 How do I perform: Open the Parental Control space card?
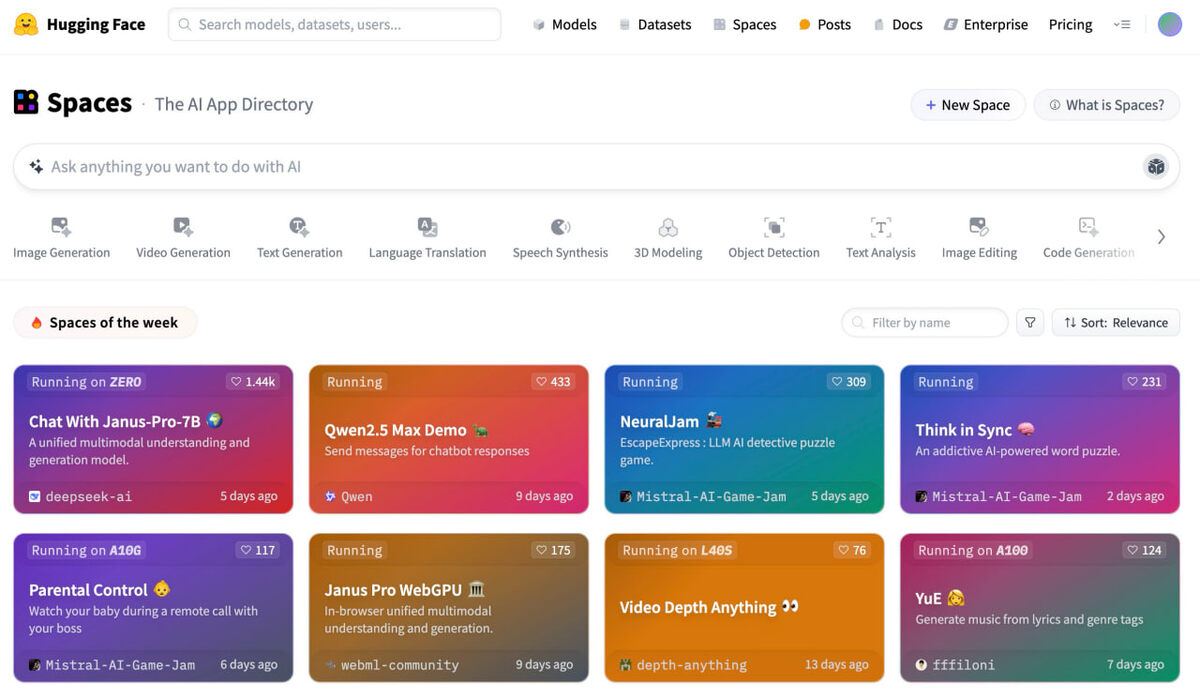(x=153, y=608)
